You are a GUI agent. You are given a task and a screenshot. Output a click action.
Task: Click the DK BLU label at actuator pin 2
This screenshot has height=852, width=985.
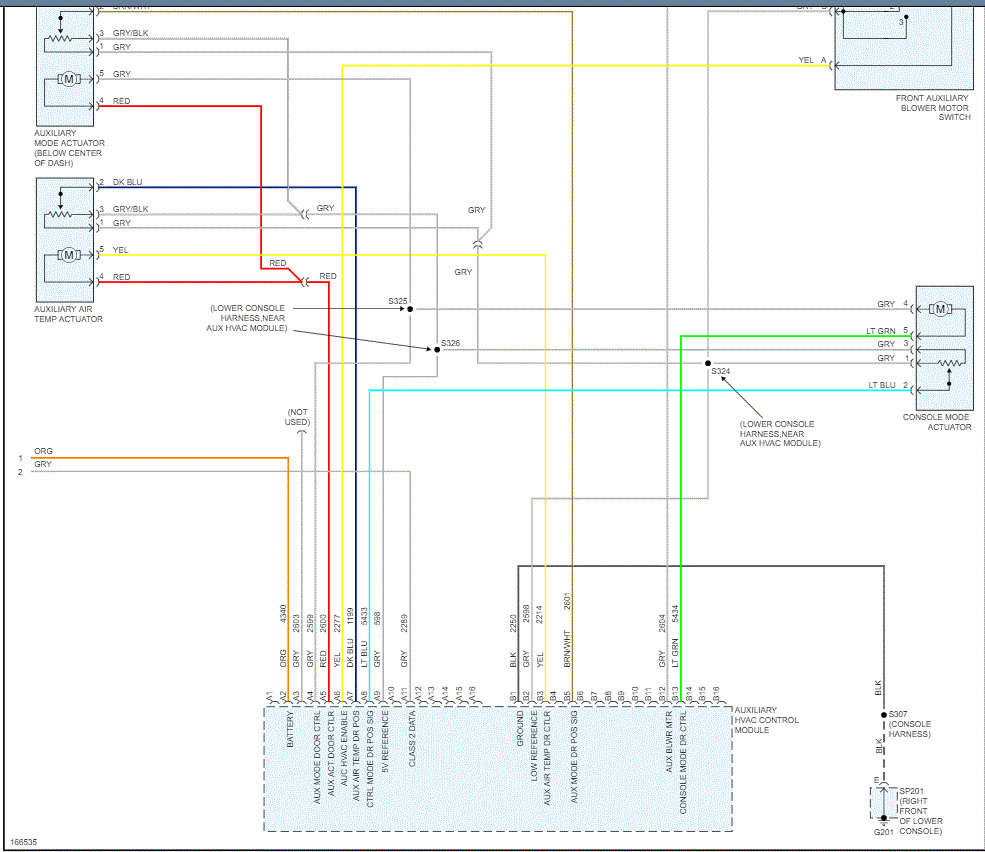tap(128, 182)
